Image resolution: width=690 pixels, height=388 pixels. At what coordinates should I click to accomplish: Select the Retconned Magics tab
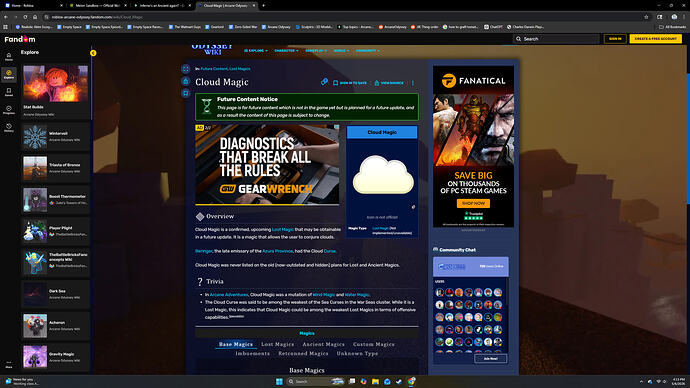point(303,353)
